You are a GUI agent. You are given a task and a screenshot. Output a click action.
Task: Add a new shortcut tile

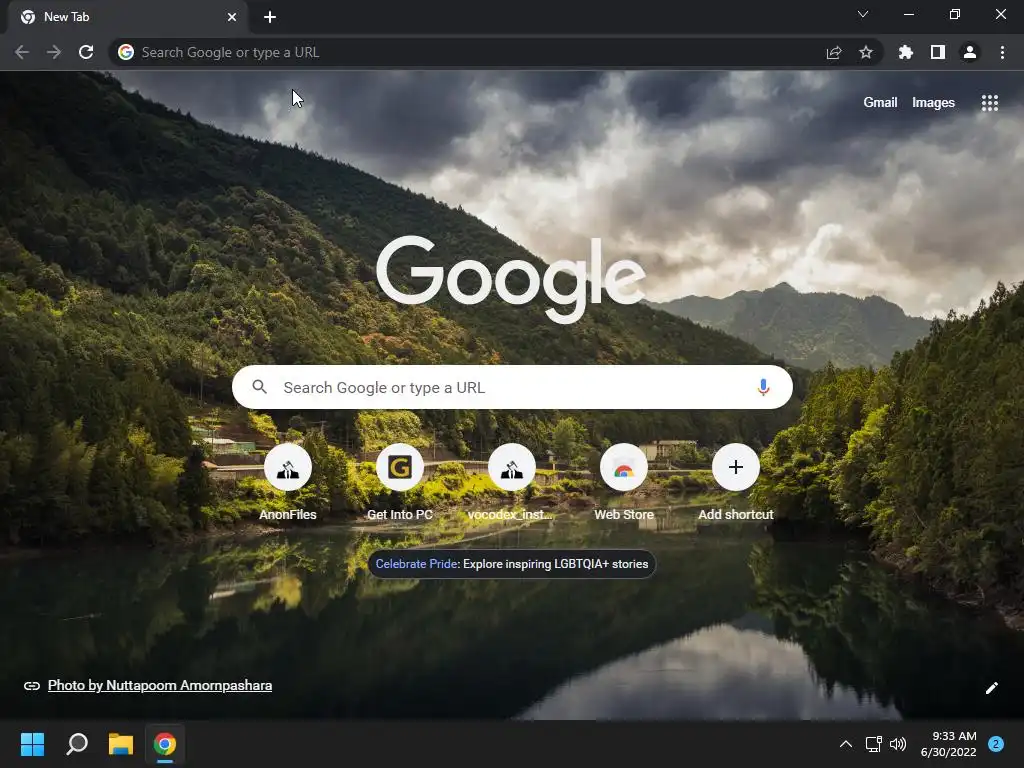735,482
